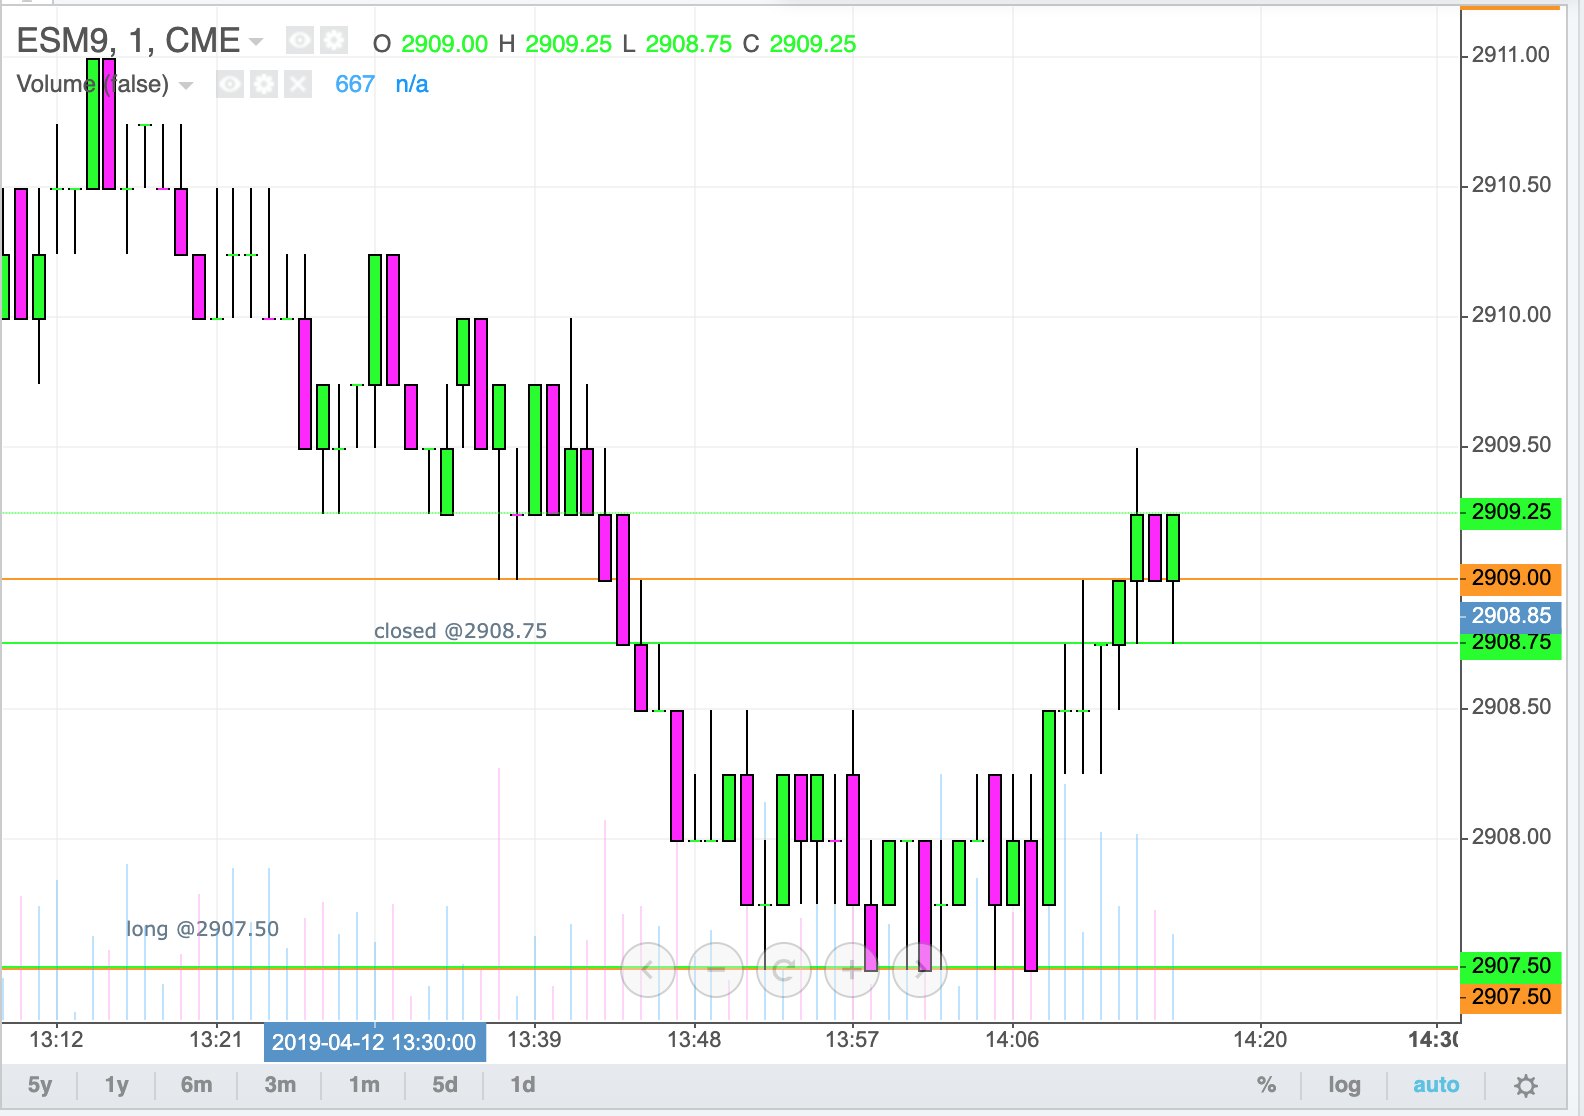Click the scroll chart left arrow button
The height and width of the screenshot is (1116, 1584).
click(x=648, y=969)
